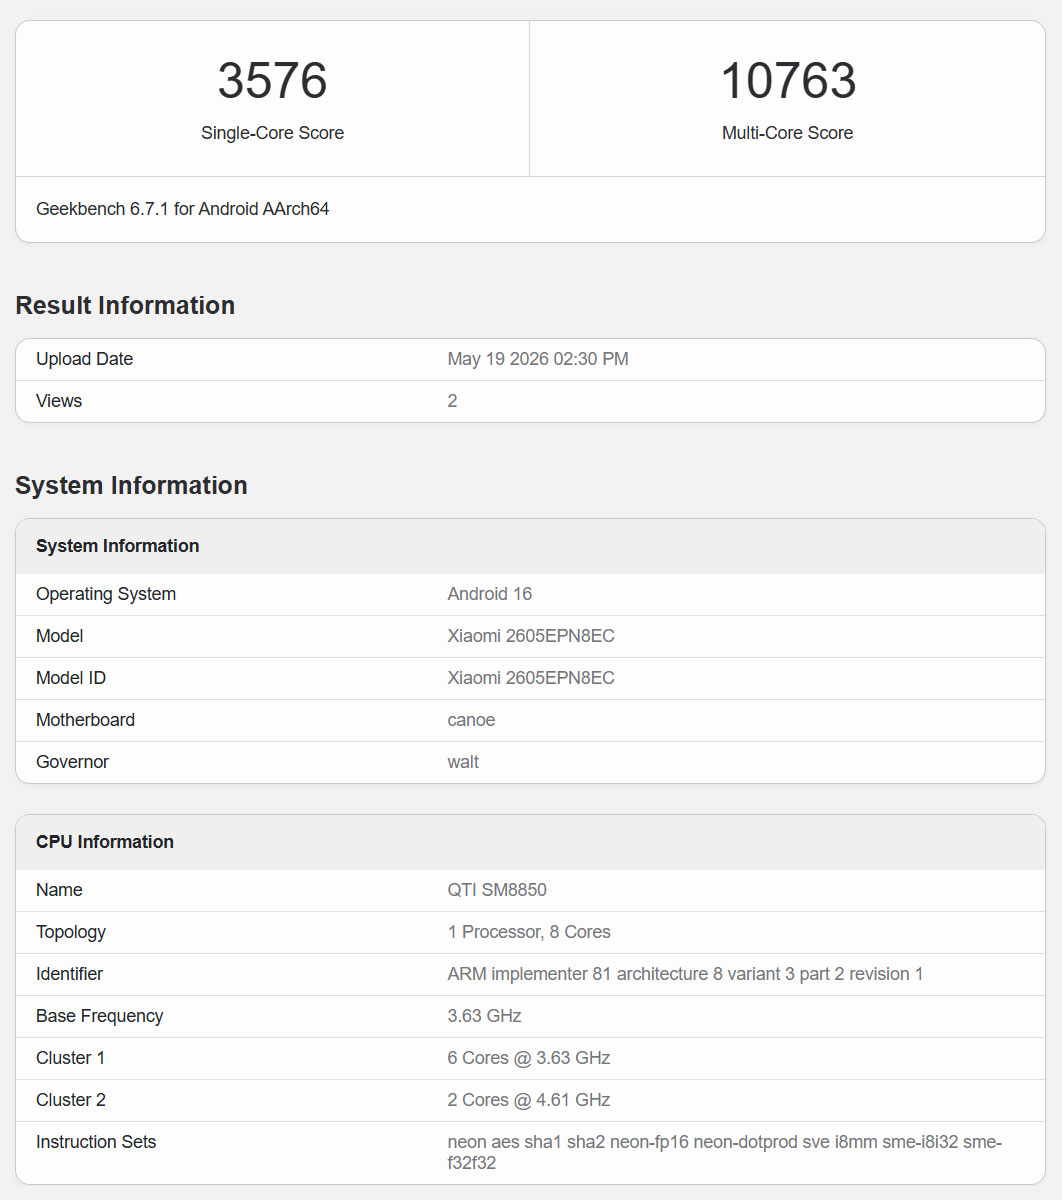Select the May 19 2026 02:30 PM value
1062x1200 pixels.
click(x=538, y=359)
